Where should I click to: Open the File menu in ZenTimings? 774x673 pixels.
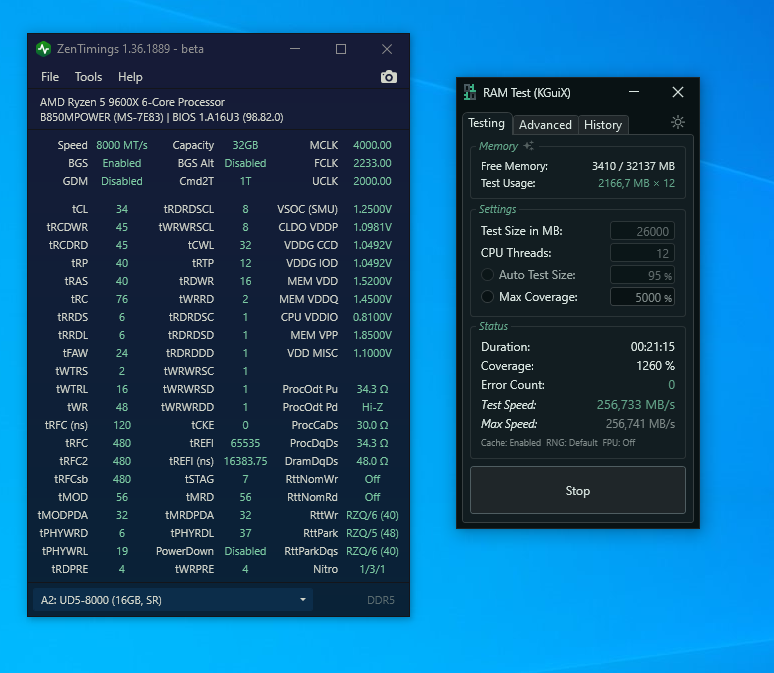50,77
